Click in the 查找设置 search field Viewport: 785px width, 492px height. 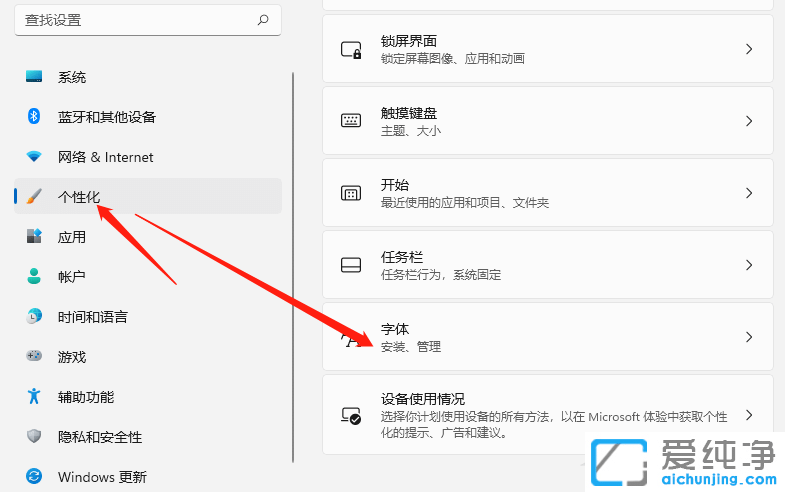click(135, 20)
